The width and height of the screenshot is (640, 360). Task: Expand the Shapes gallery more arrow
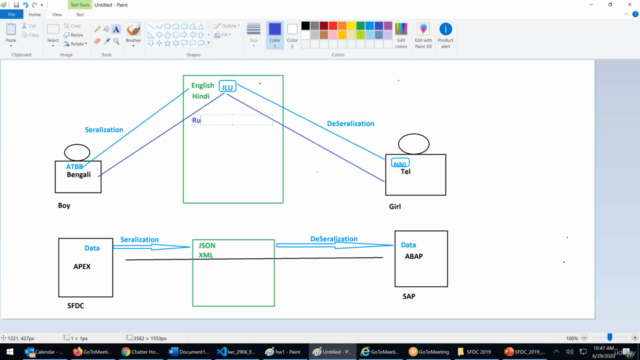tap(209, 43)
